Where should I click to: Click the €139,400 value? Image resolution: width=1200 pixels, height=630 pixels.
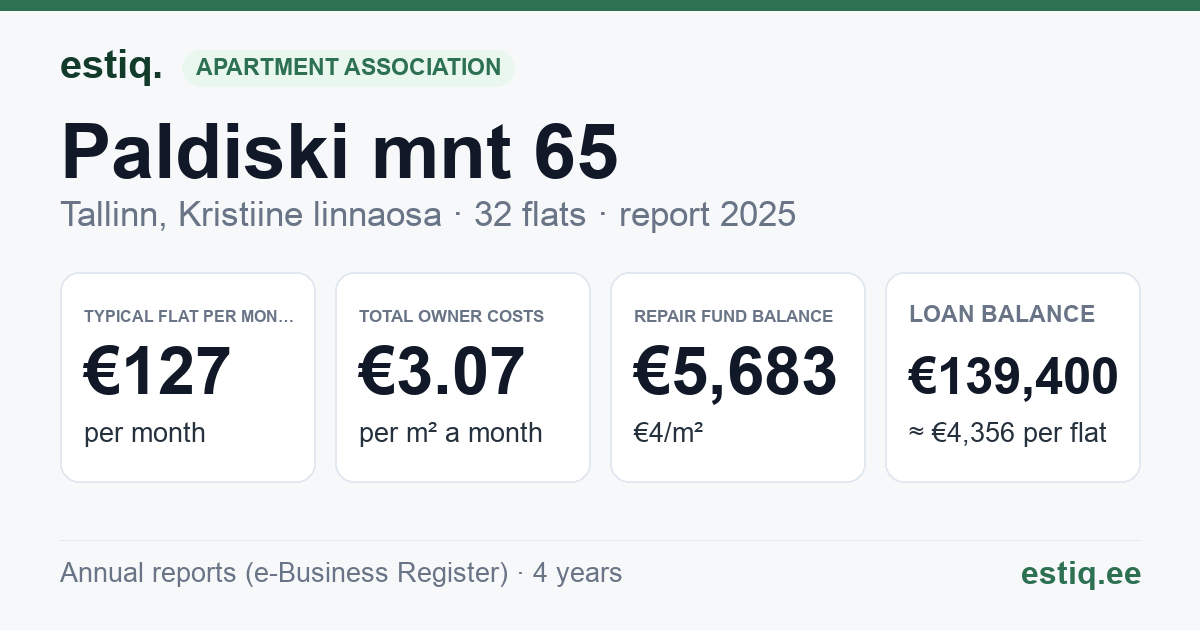1014,377
